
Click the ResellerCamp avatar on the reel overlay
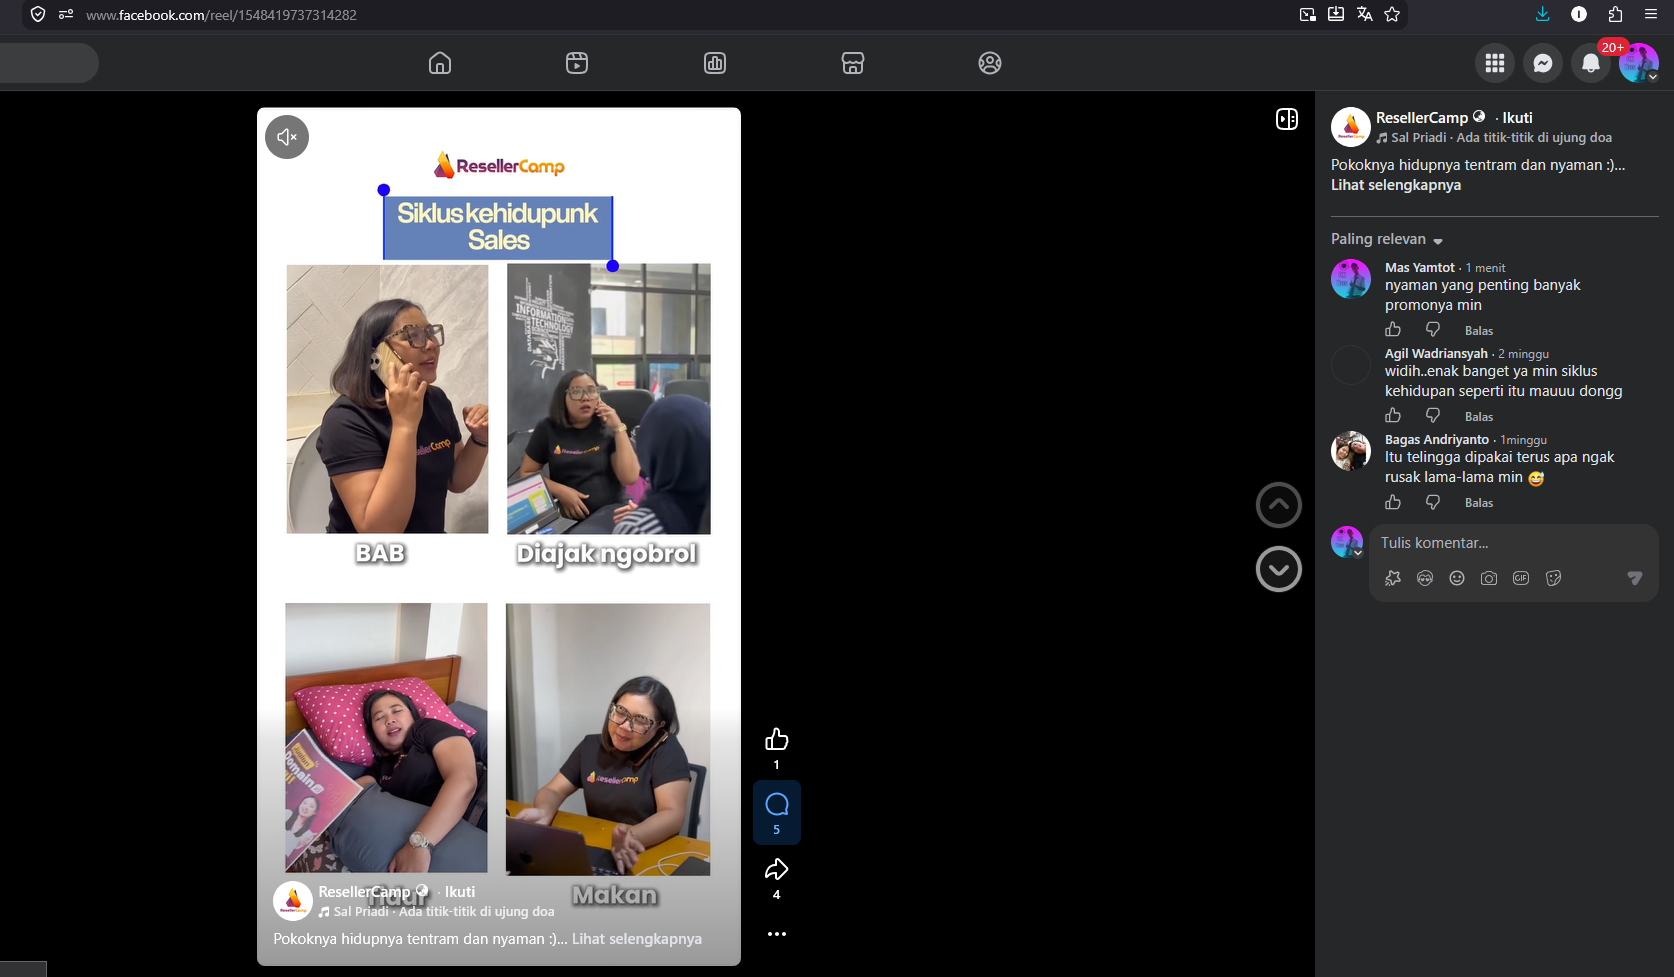click(x=293, y=901)
